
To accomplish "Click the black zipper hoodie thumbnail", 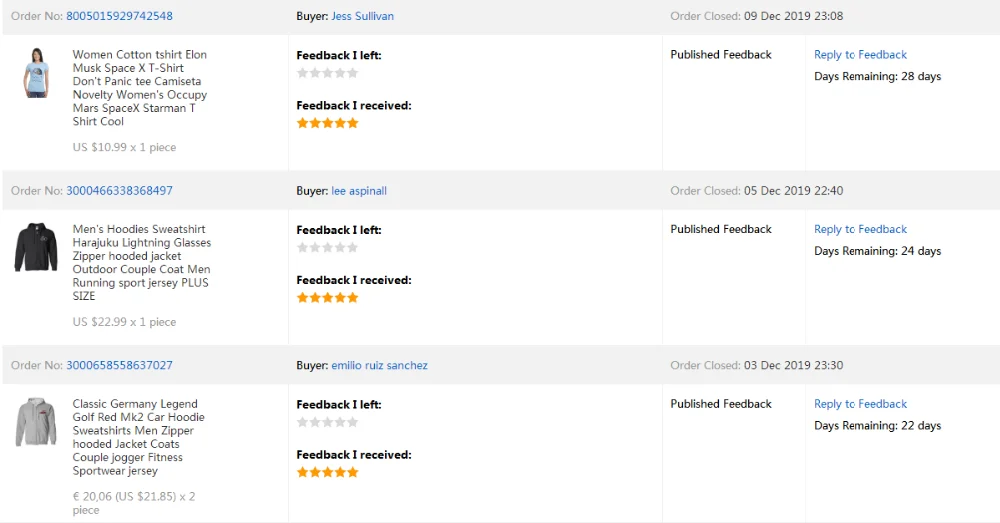I will (x=36, y=247).
